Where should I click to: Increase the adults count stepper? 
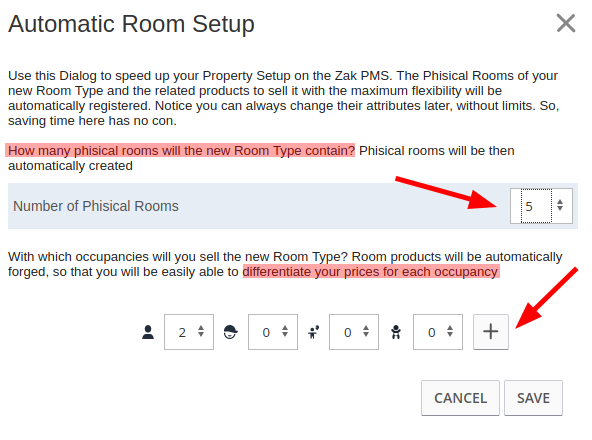pos(201,328)
